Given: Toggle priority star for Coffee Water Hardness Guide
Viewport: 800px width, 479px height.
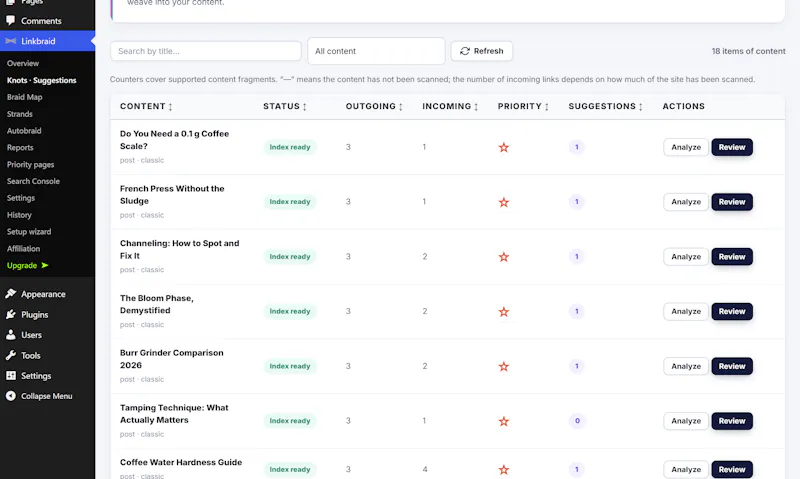Looking at the screenshot, I should tap(504, 470).
